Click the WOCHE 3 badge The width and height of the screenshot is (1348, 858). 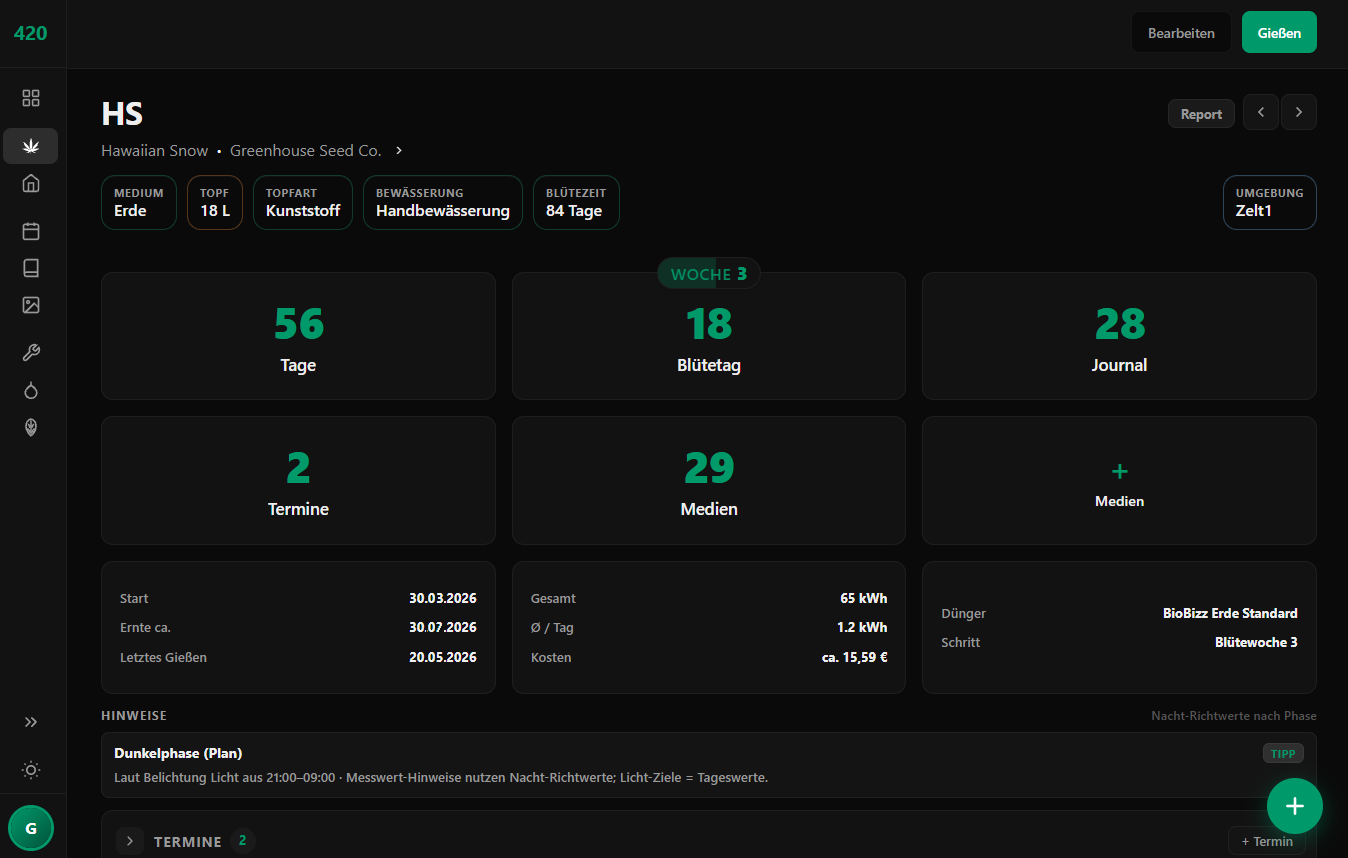click(x=709, y=274)
